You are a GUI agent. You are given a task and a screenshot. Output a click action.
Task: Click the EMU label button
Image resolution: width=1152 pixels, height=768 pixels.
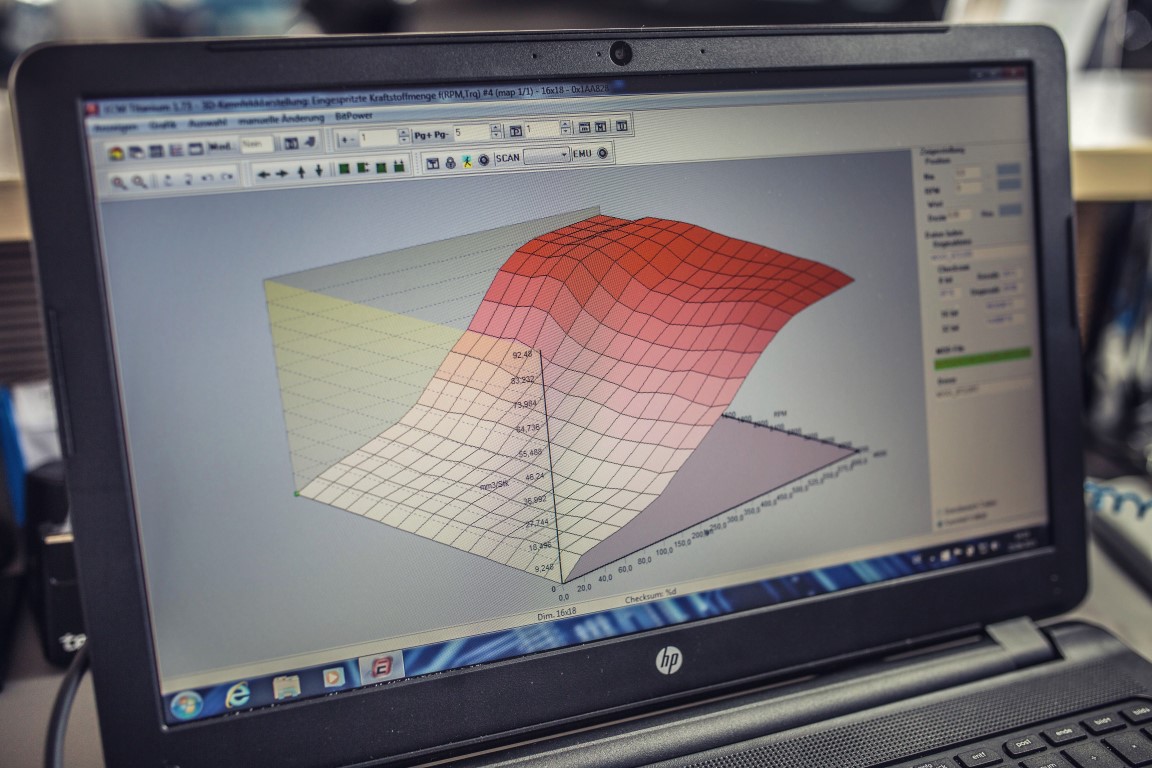(x=582, y=154)
